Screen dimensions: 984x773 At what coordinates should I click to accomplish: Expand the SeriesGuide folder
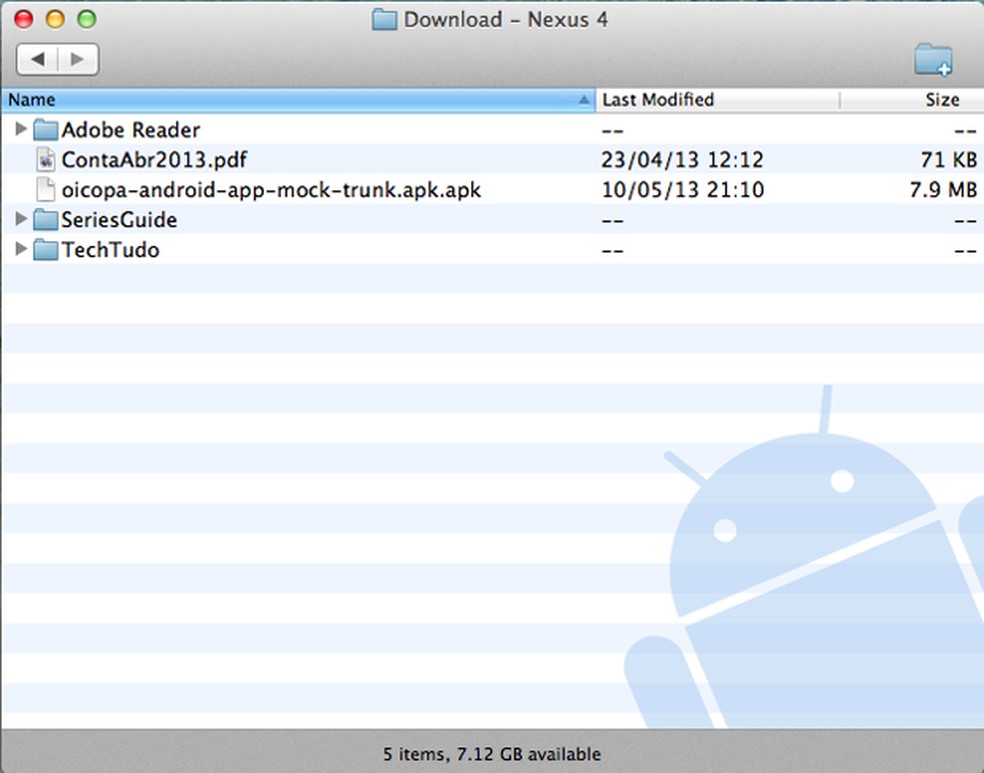21,218
